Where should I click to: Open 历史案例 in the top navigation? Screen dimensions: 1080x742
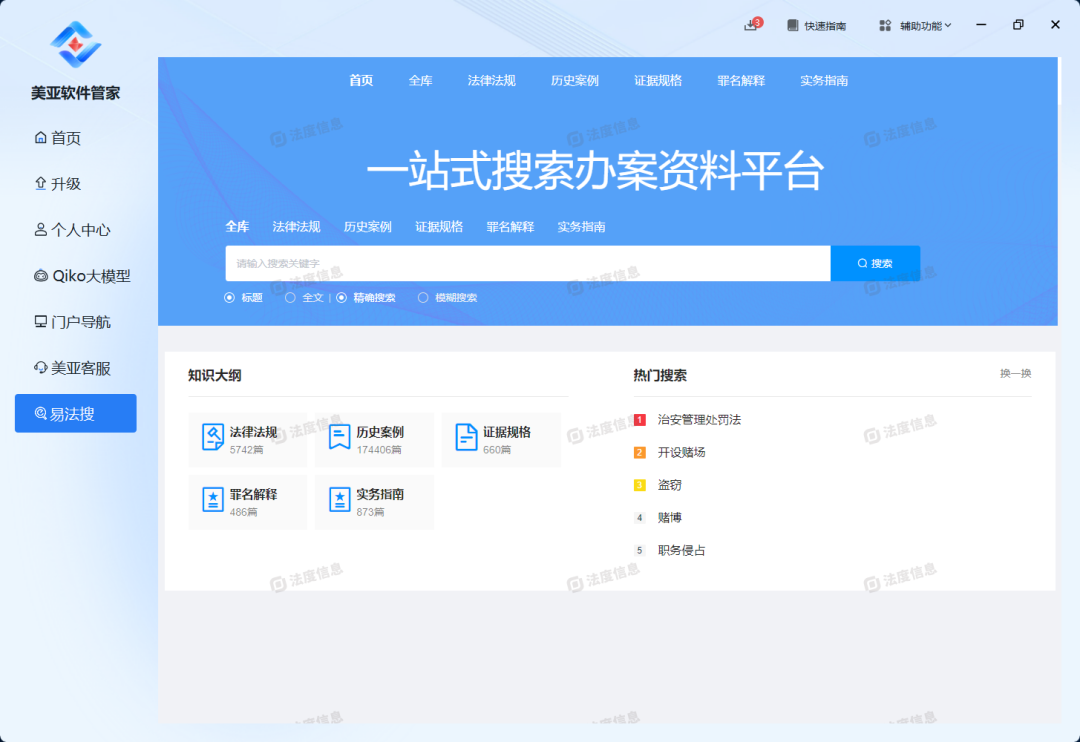[574, 81]
